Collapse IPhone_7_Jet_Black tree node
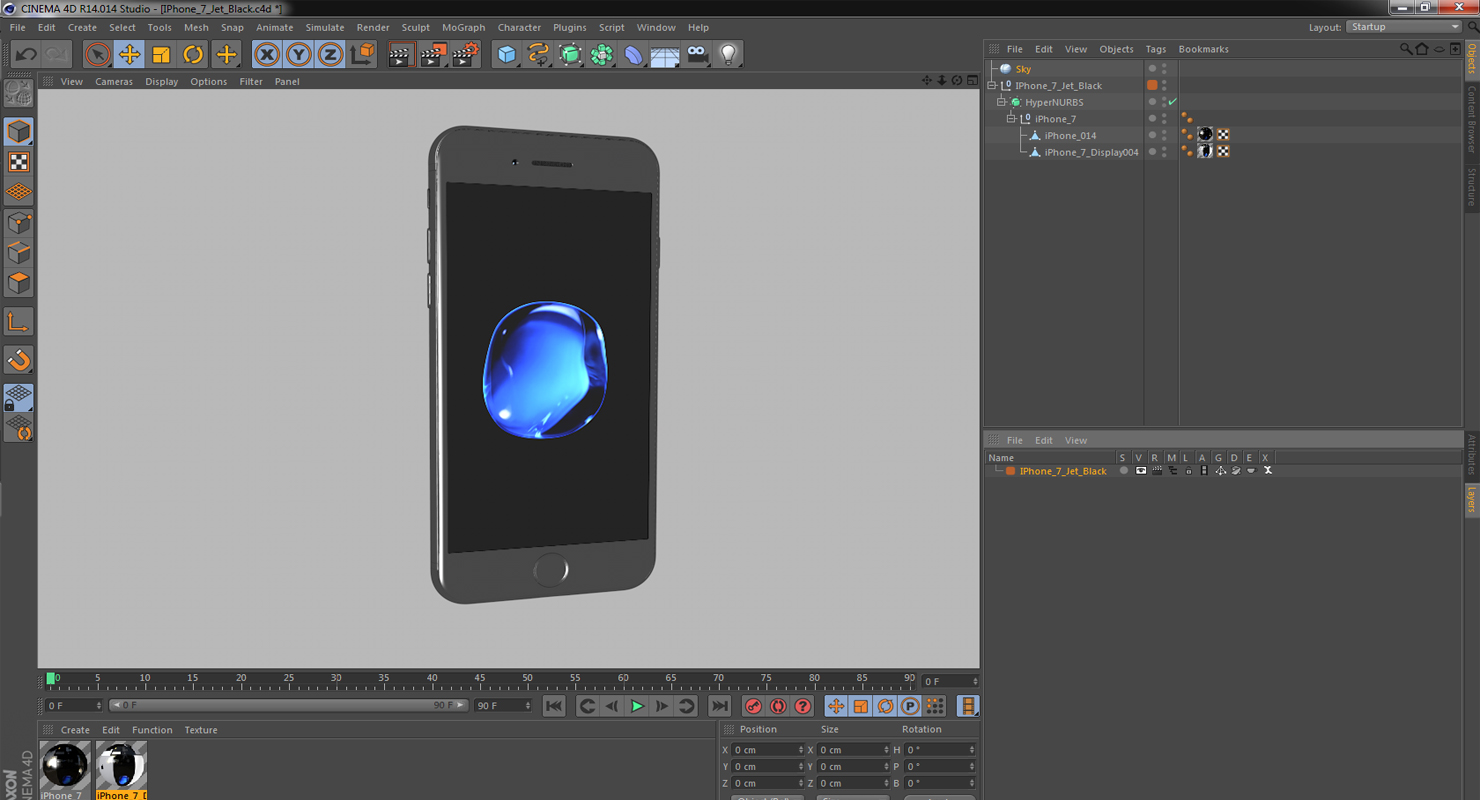This screenshot has height=800, width=1480. point(993,86)
